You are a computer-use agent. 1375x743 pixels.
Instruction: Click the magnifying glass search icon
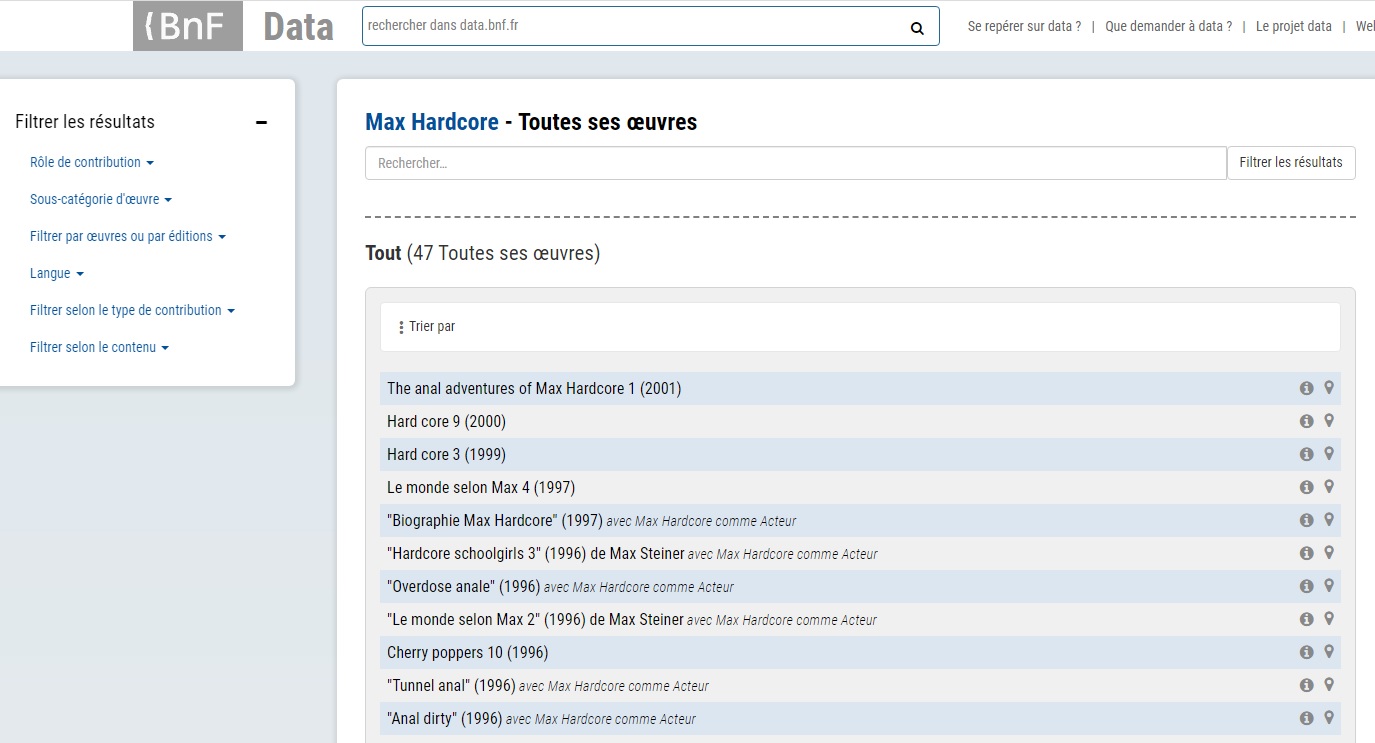click(917, 28)
